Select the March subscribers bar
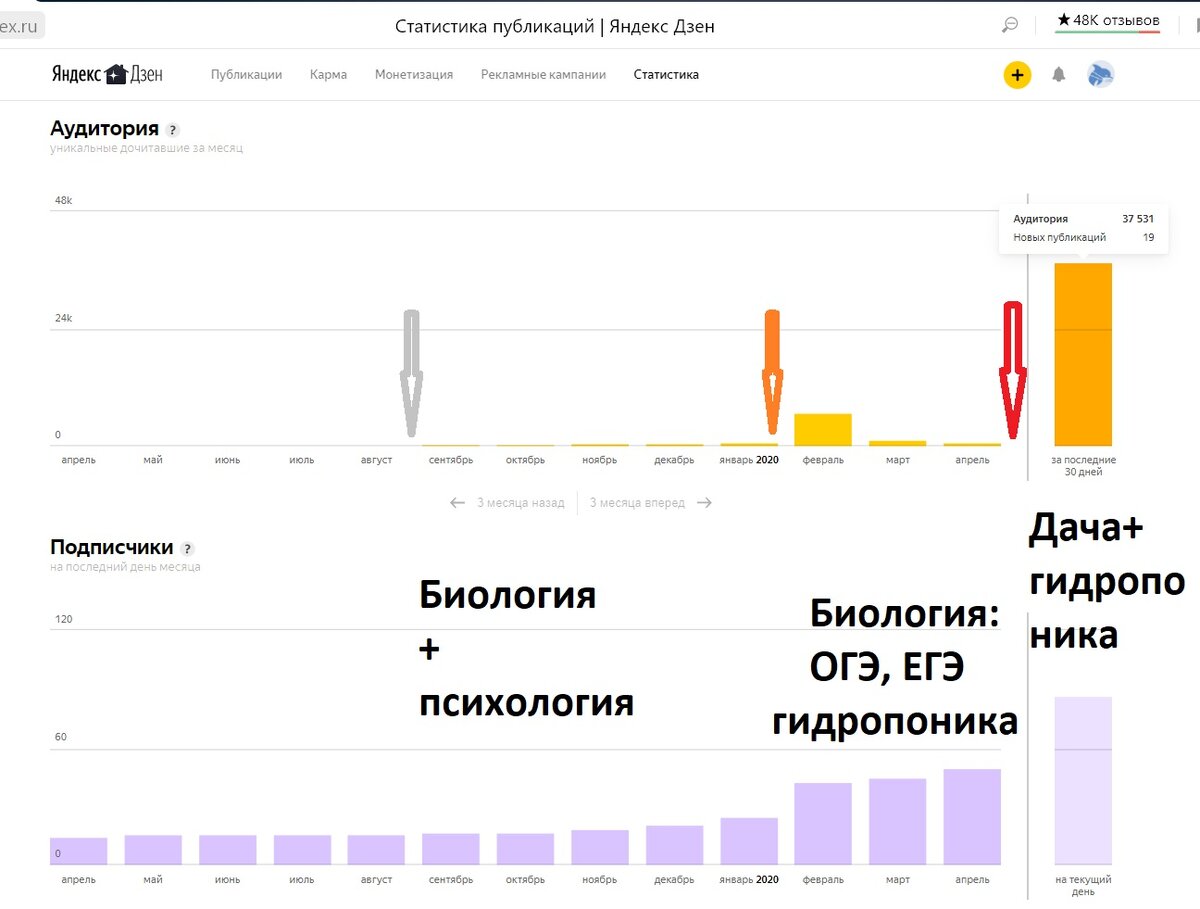Screen dimensions: 1200x909 tap(897, 822)
